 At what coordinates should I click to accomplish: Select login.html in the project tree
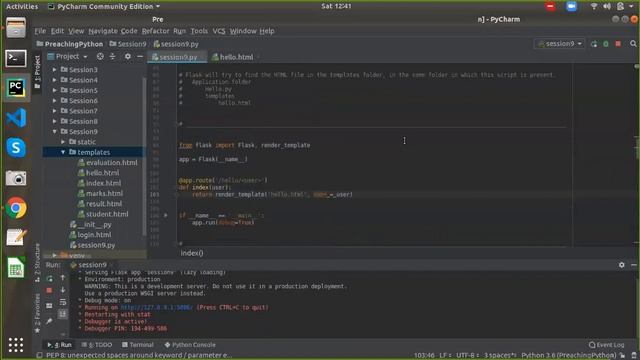click(90, 235)
